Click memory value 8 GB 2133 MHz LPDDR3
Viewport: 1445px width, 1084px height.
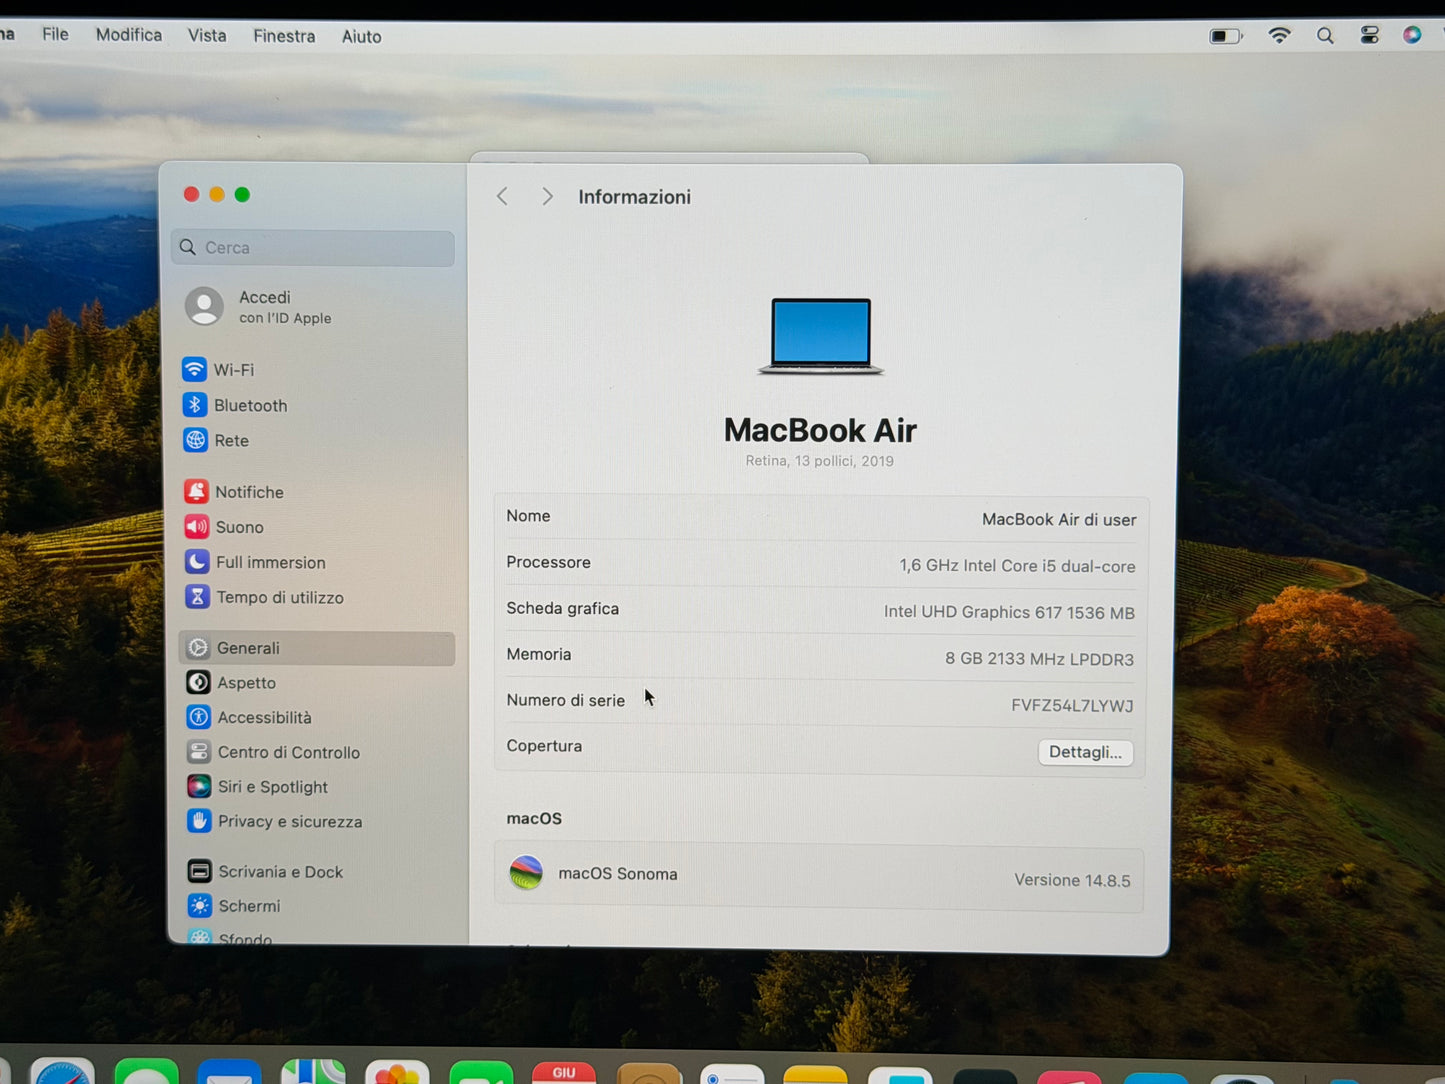[1039, 659]
